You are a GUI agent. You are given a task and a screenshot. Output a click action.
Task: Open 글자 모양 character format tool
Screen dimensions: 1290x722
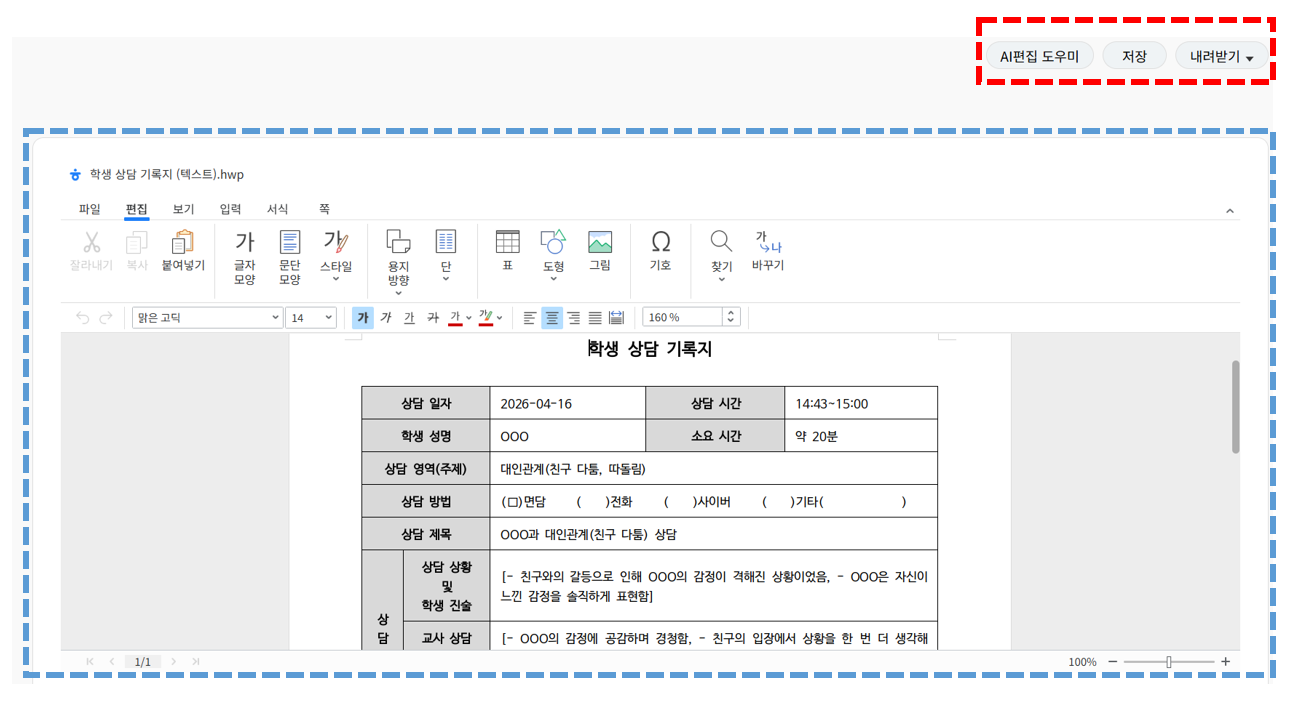coord(244,256)
